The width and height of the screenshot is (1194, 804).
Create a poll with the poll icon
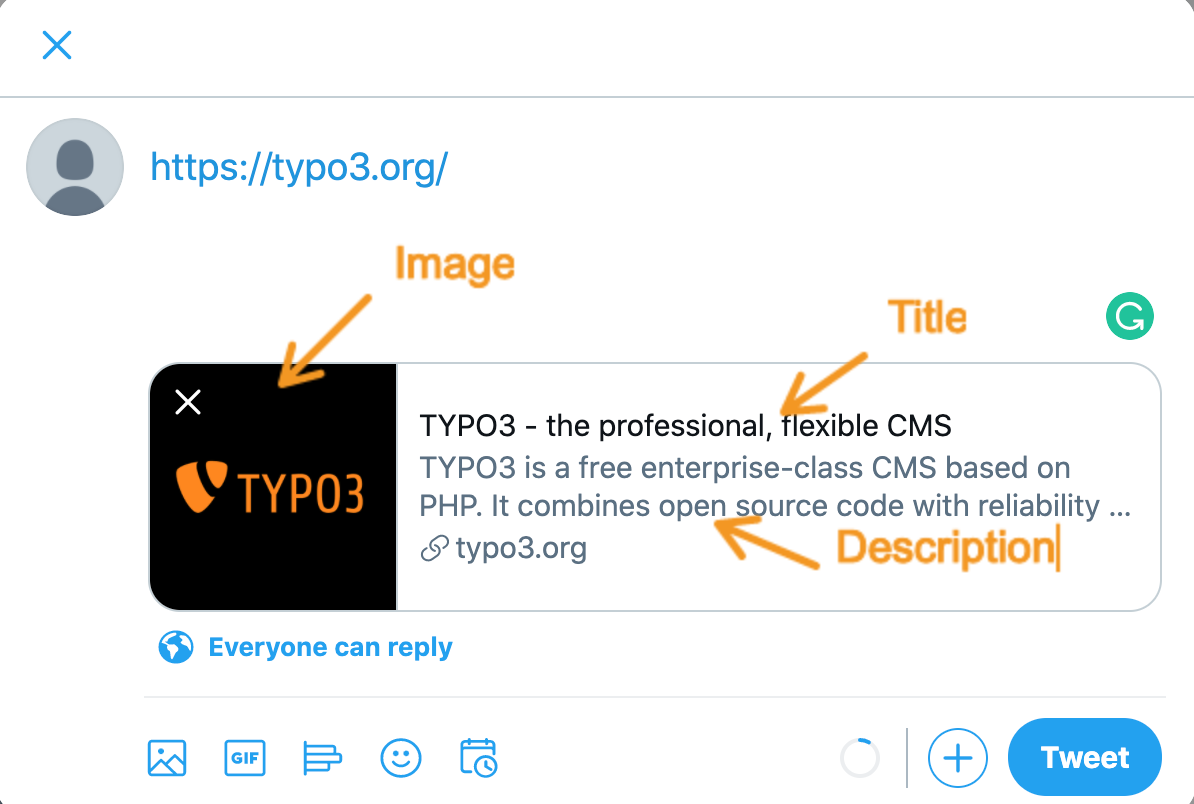(322, 758)
